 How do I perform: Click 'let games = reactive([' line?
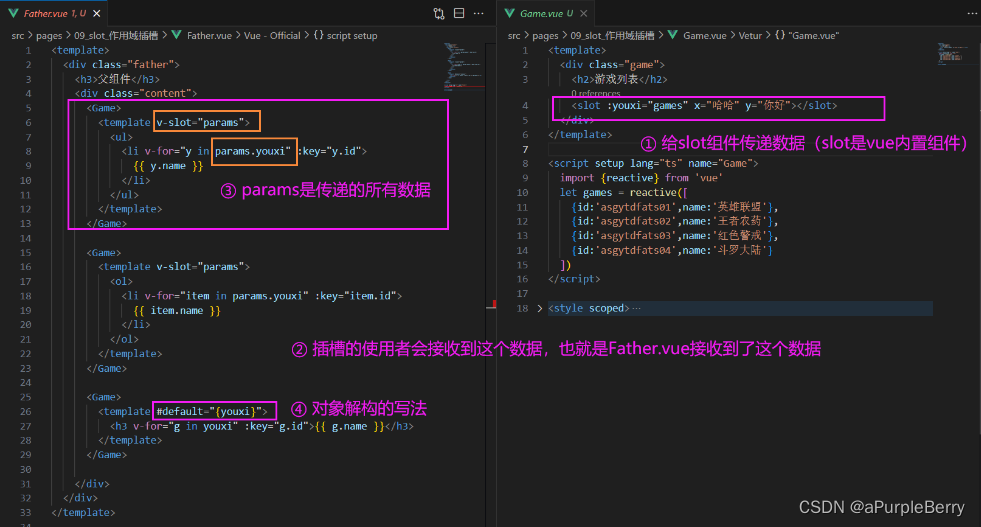(624, 192)
